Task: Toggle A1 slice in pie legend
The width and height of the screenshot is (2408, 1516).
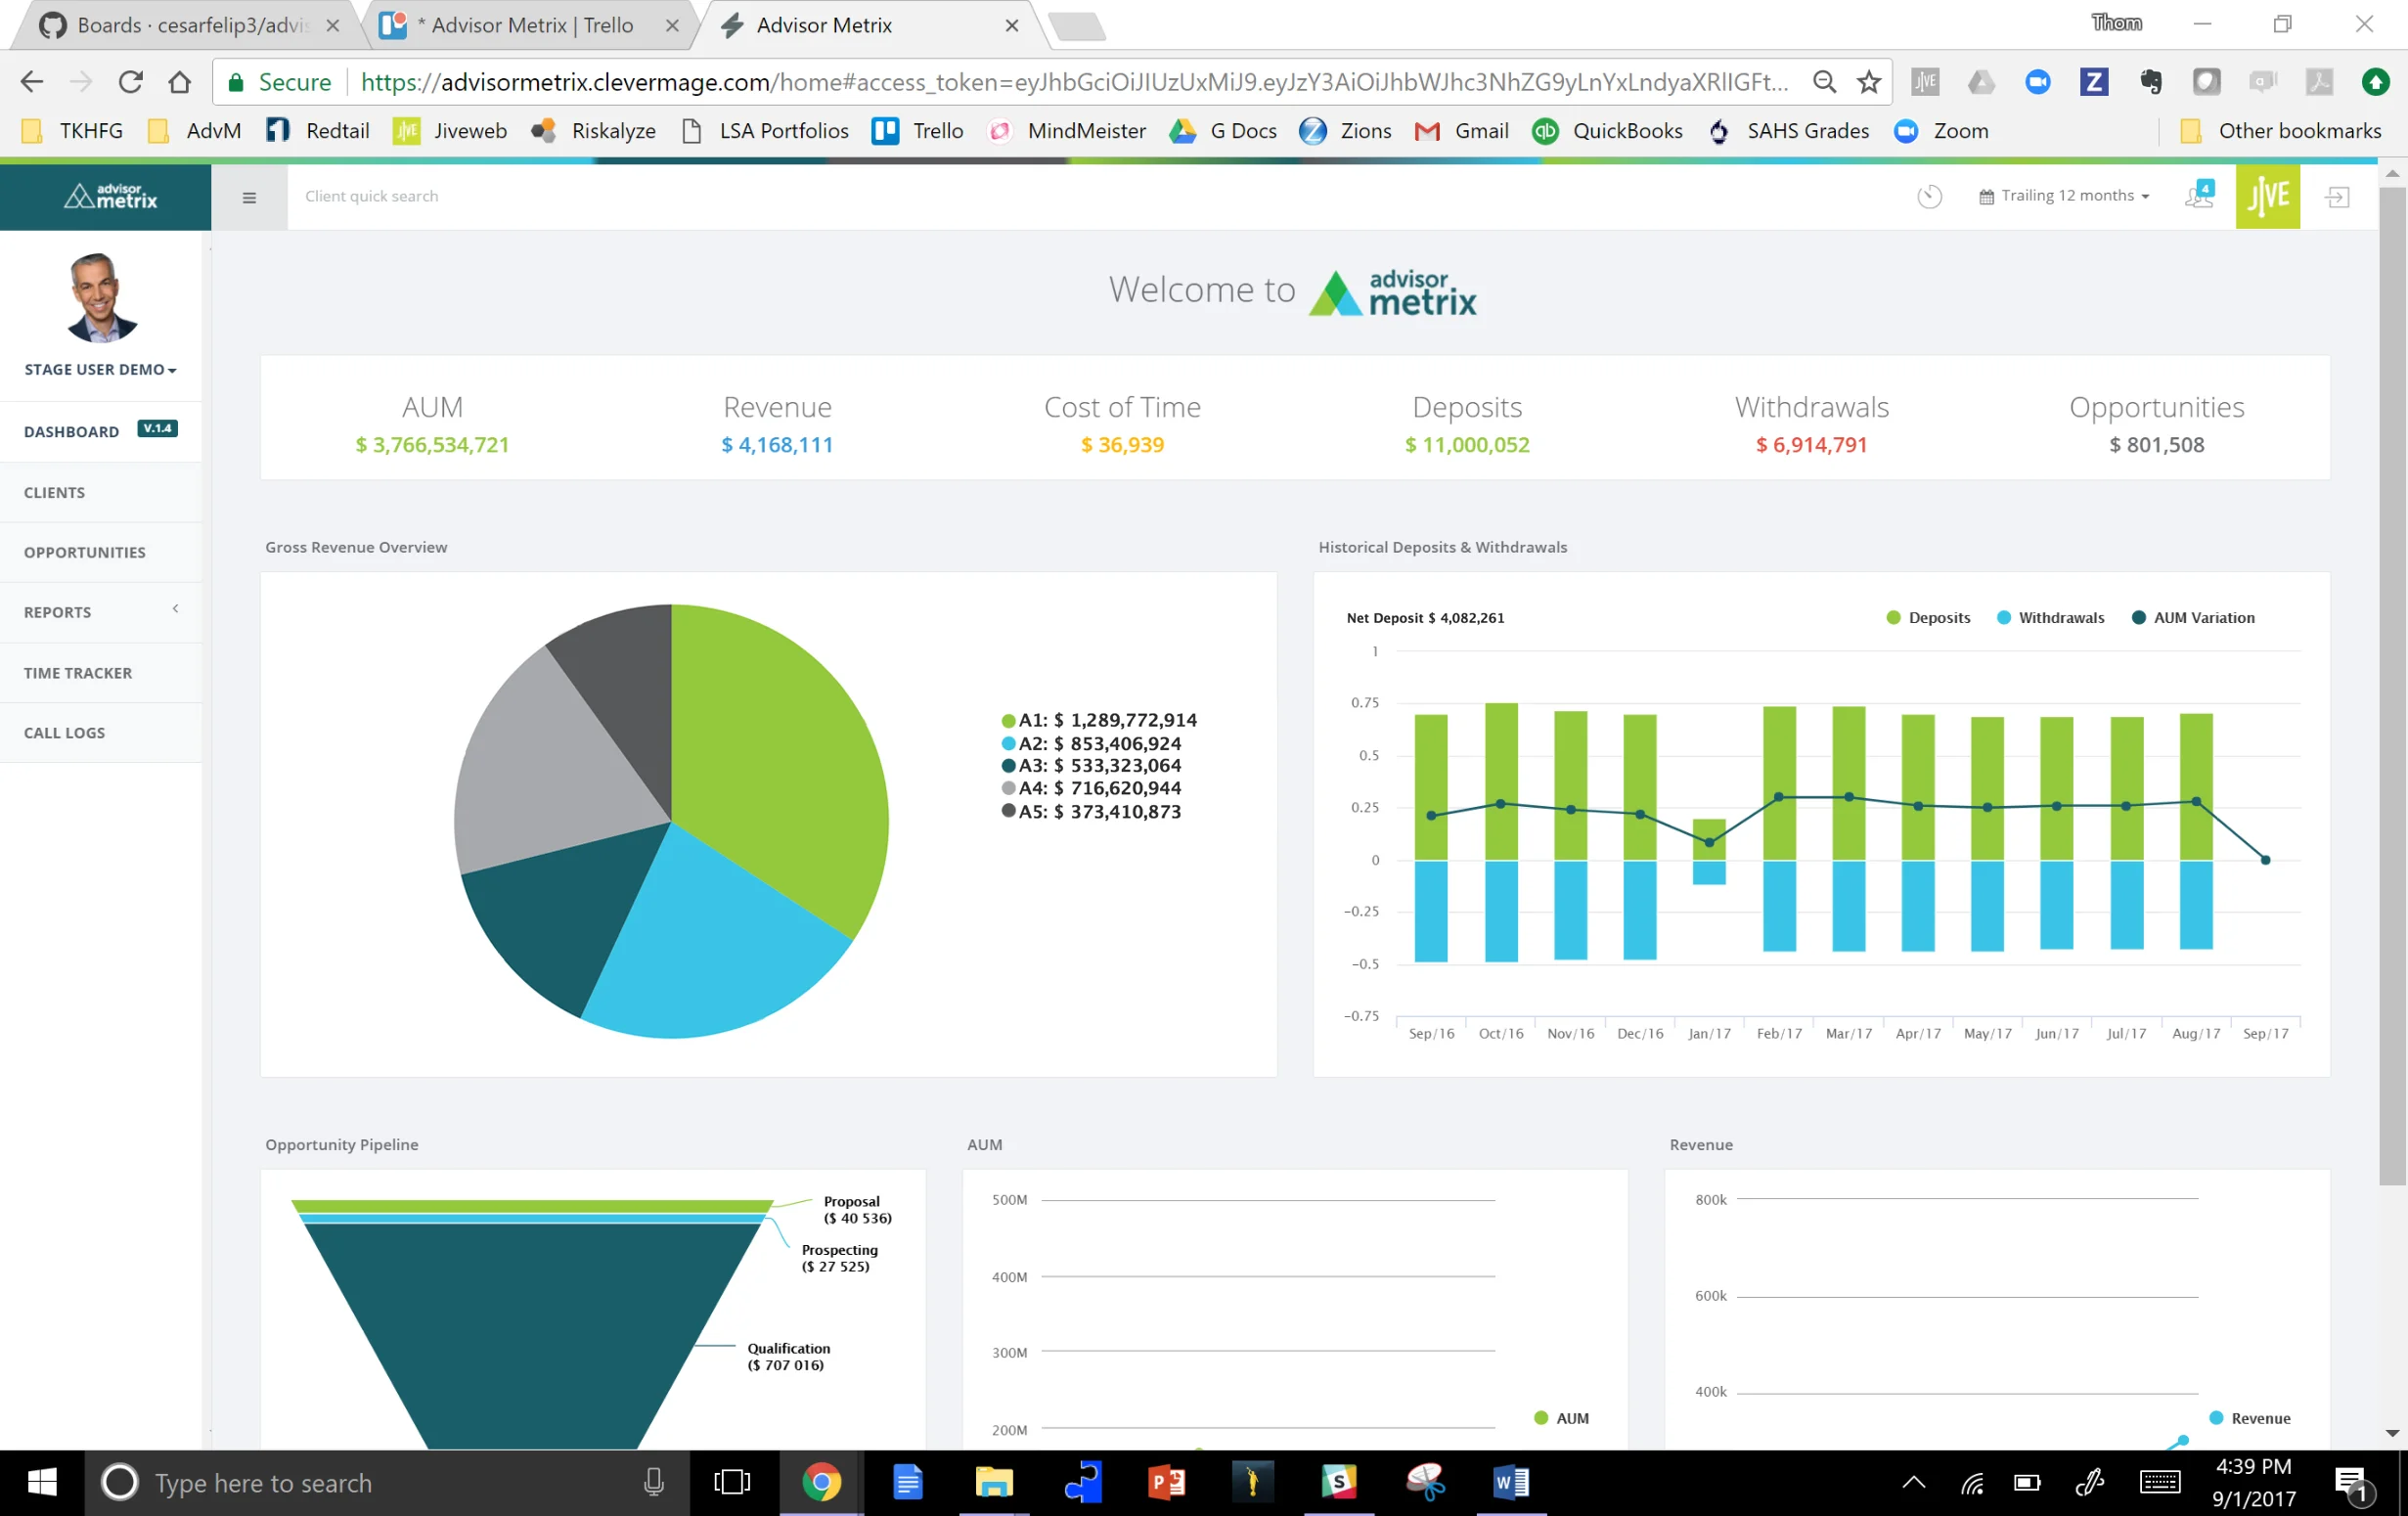Action: click(1099, 720)
